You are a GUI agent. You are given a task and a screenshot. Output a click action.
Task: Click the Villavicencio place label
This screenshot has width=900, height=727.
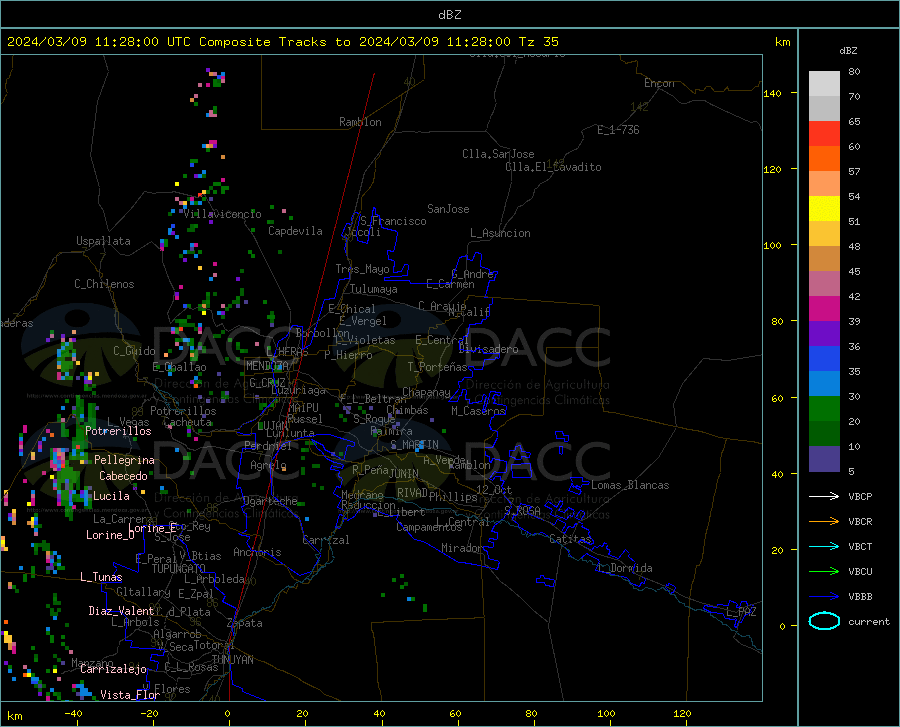(x=222, y=215)
